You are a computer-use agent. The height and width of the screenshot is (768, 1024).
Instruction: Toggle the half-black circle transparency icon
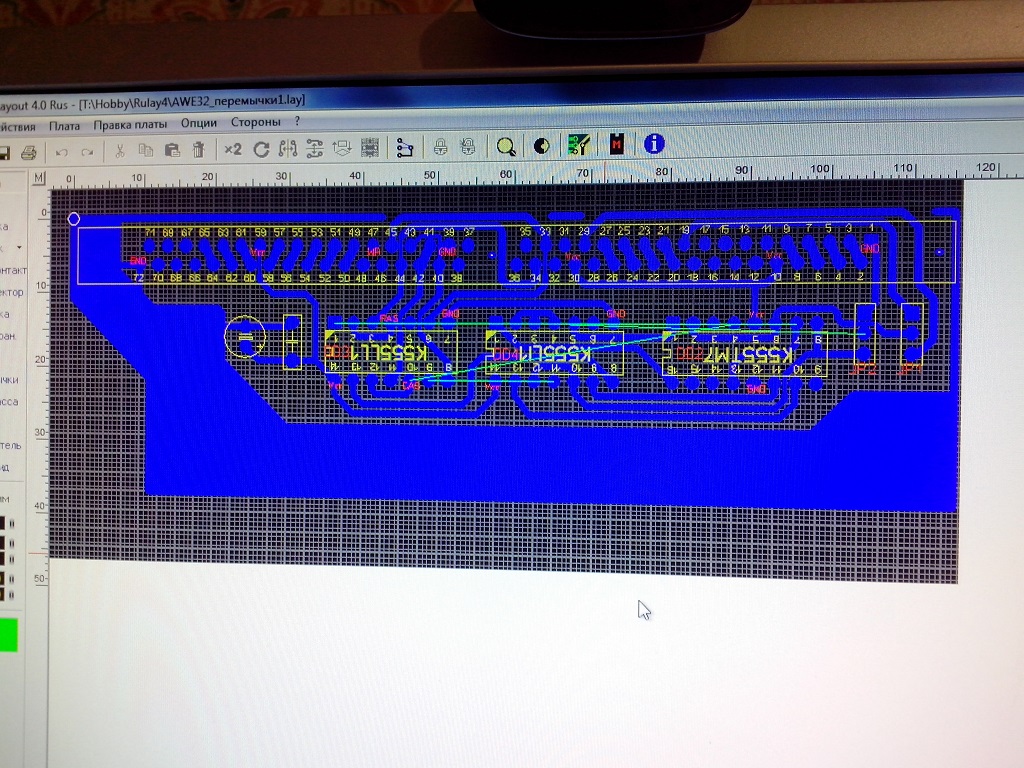click(541, 146)
